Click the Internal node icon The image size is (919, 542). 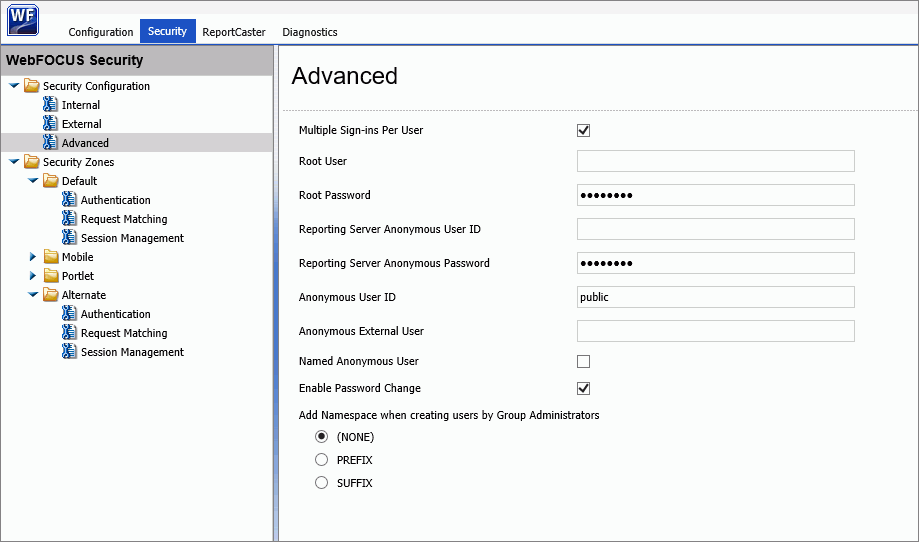click(x=50, y=105)
